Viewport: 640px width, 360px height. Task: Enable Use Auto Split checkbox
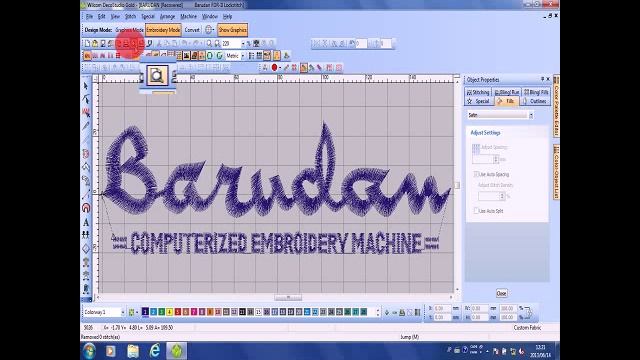pos(476,211)
